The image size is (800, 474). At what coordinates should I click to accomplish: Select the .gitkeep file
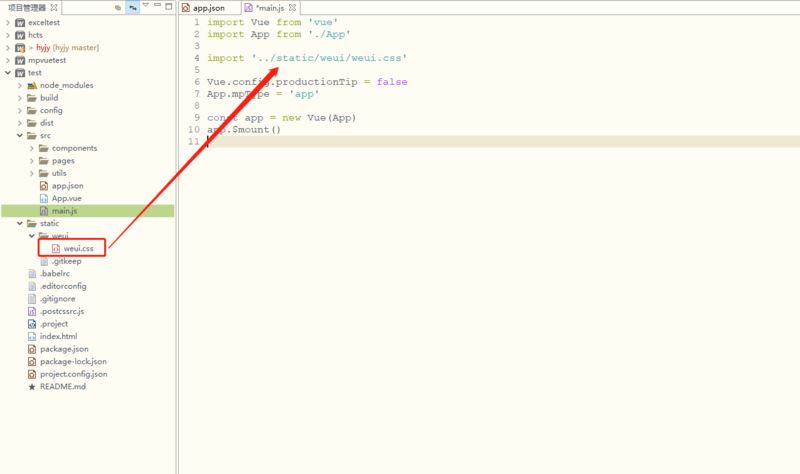click(66, 261)
